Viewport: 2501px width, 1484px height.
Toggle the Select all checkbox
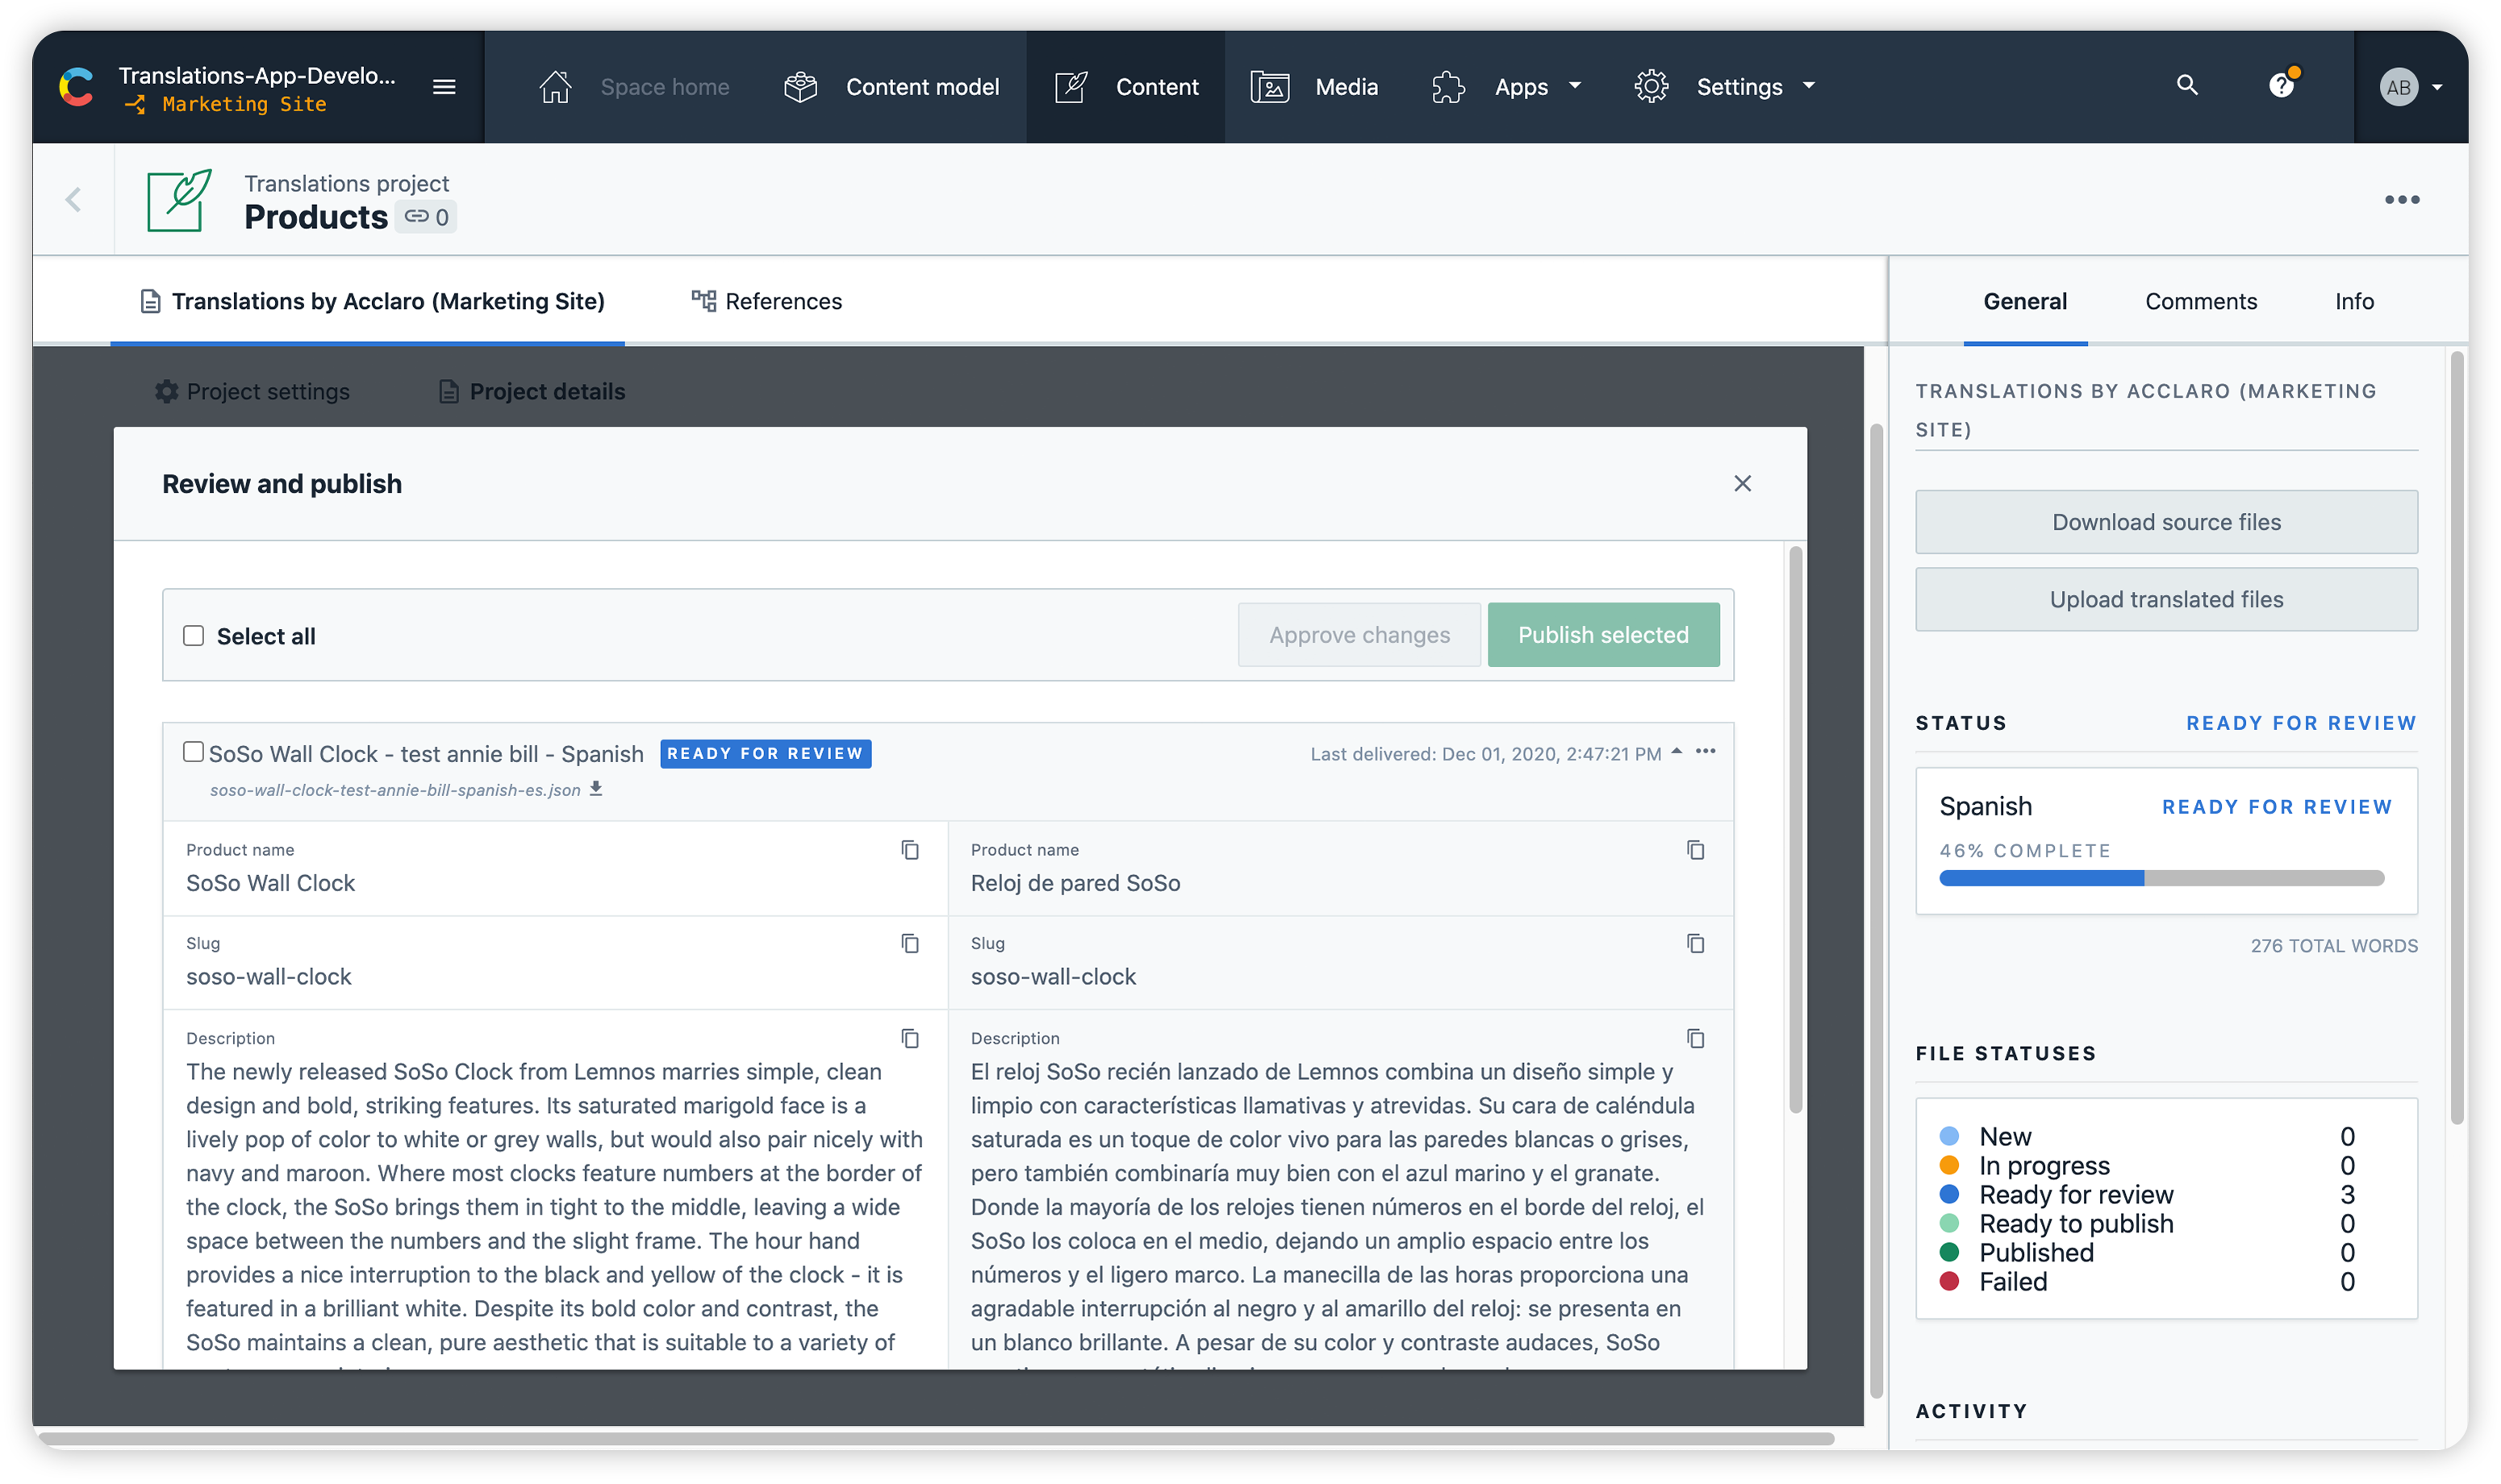click(193, 634)
